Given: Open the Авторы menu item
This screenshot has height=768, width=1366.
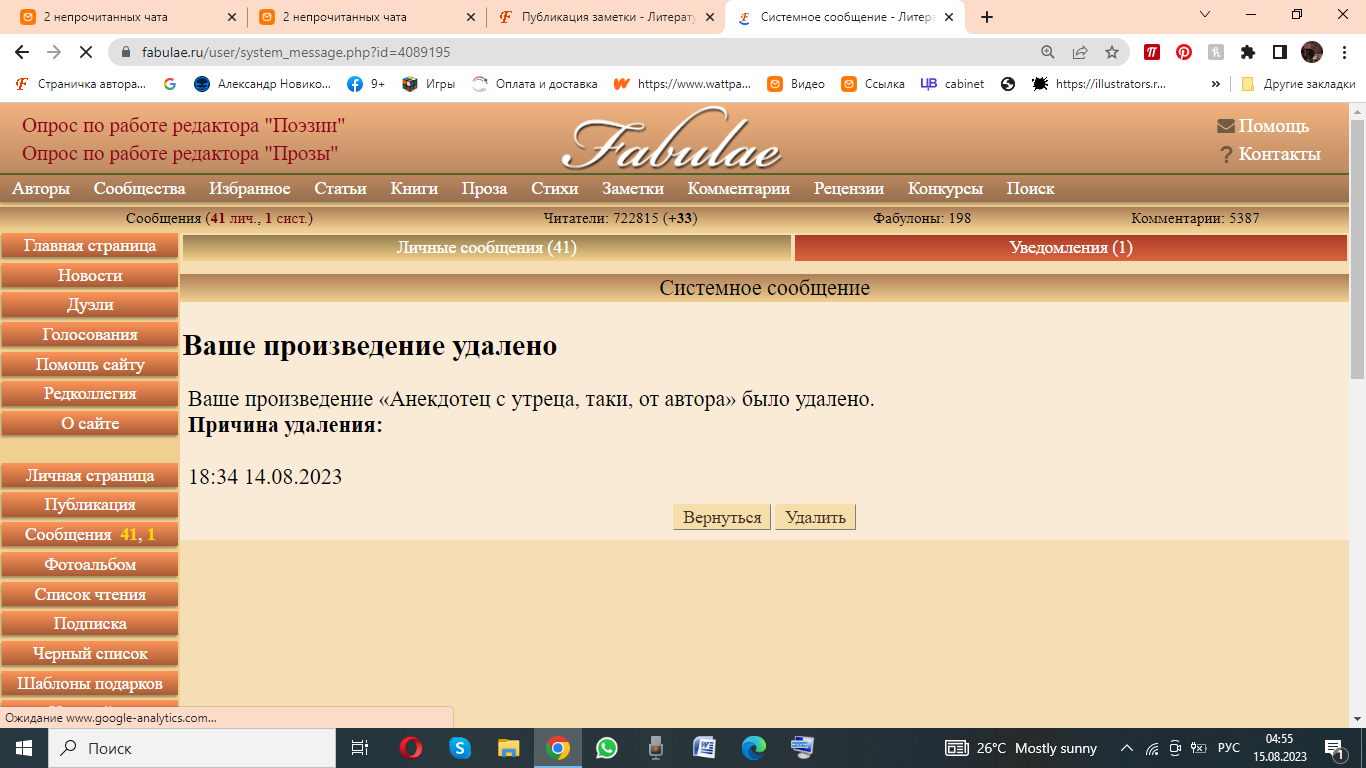Looking at the screenshot, I should [x=41, y=188].
